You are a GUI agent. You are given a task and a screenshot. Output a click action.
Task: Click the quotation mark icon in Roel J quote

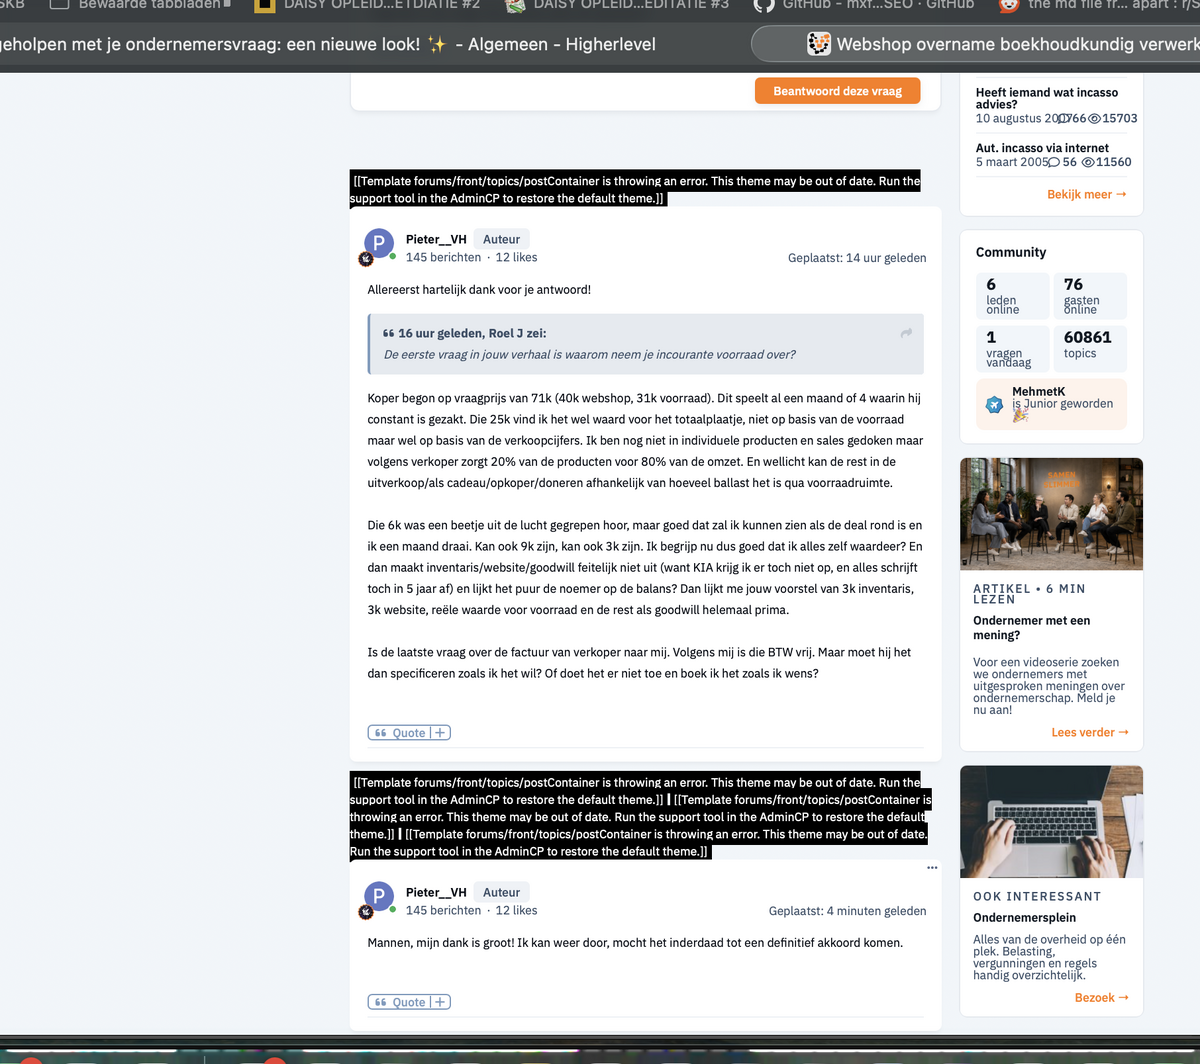point(389,333)
